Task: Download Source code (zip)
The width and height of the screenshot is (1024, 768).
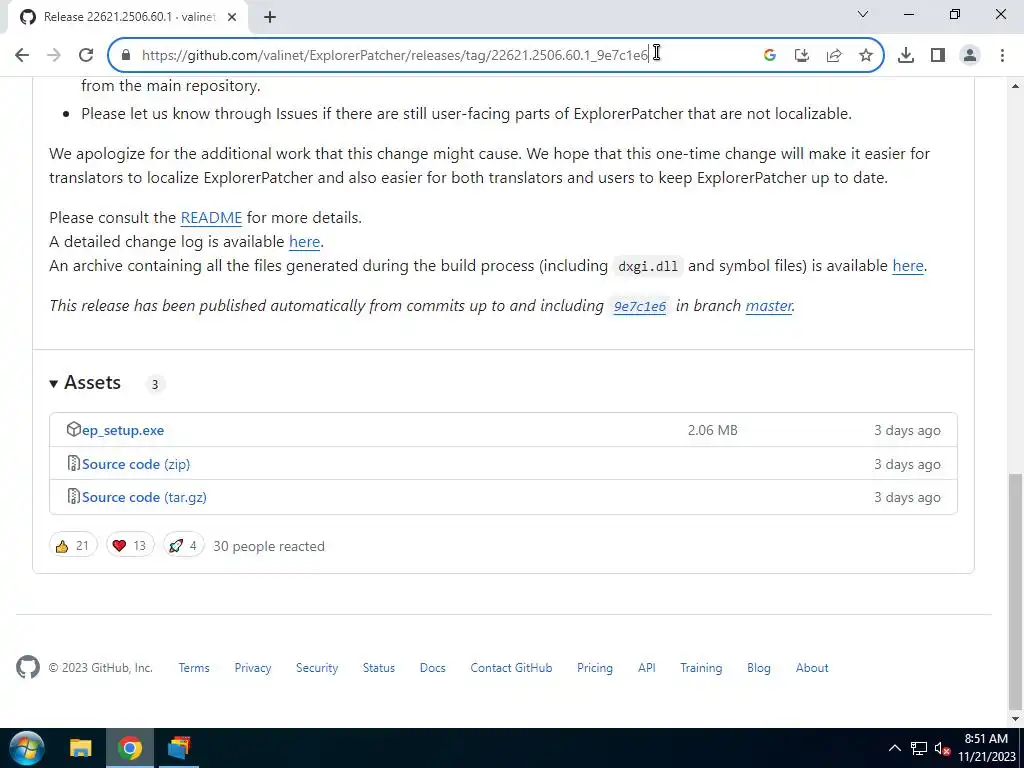Action: tap(136, 464)
